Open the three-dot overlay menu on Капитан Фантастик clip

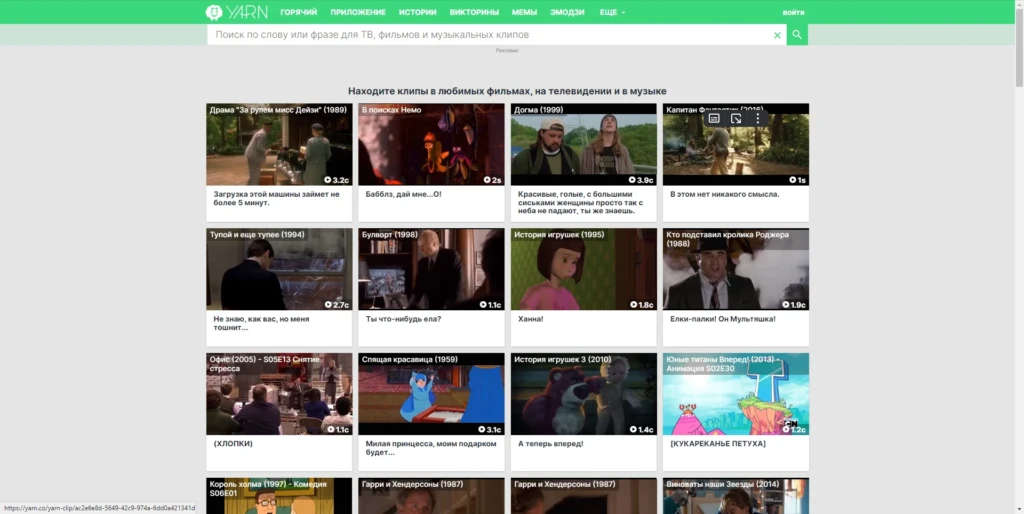pyautogui.click(x=758, y=118)
